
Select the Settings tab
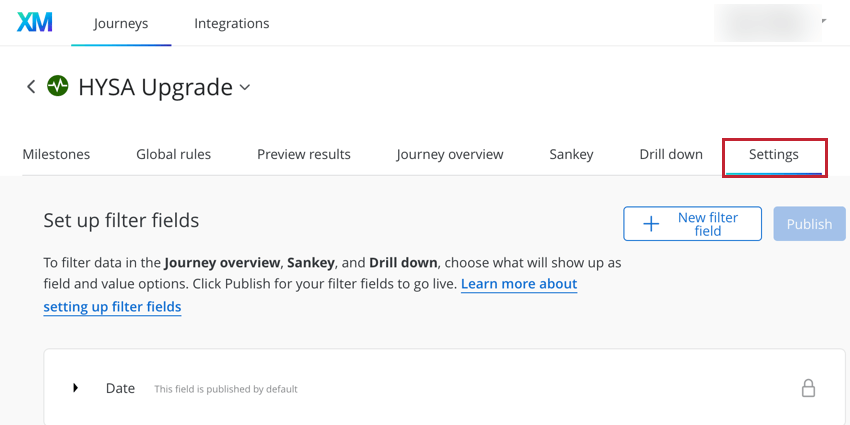tap(774, 156)
